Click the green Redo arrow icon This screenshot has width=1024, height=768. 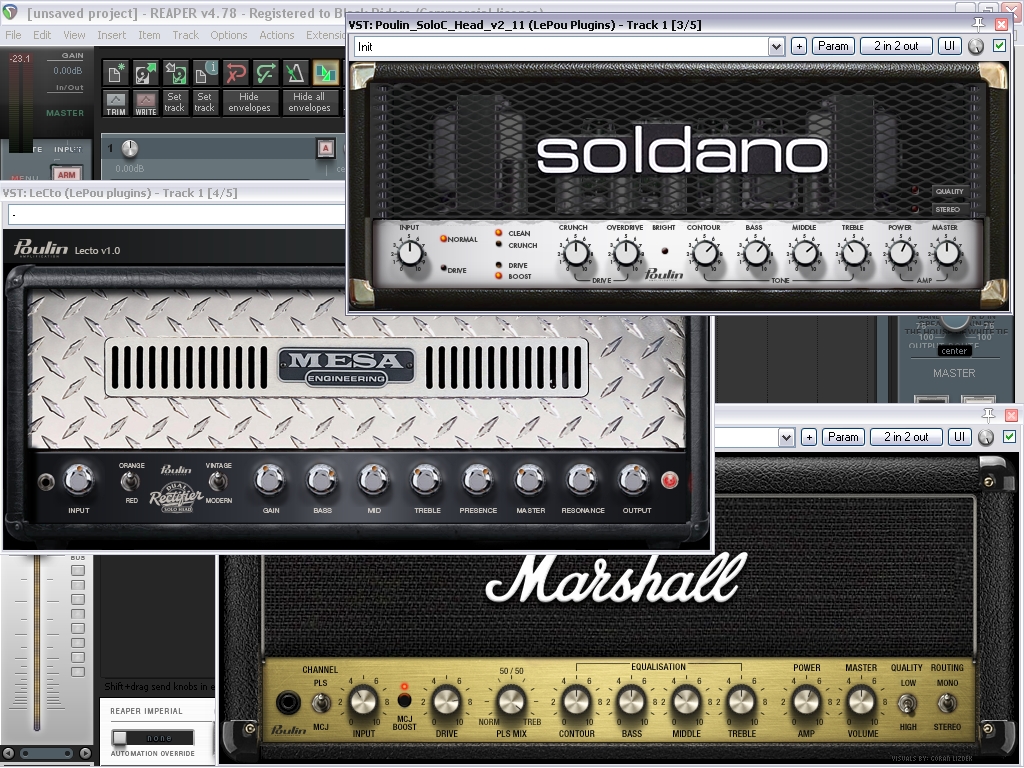(265, 73)
